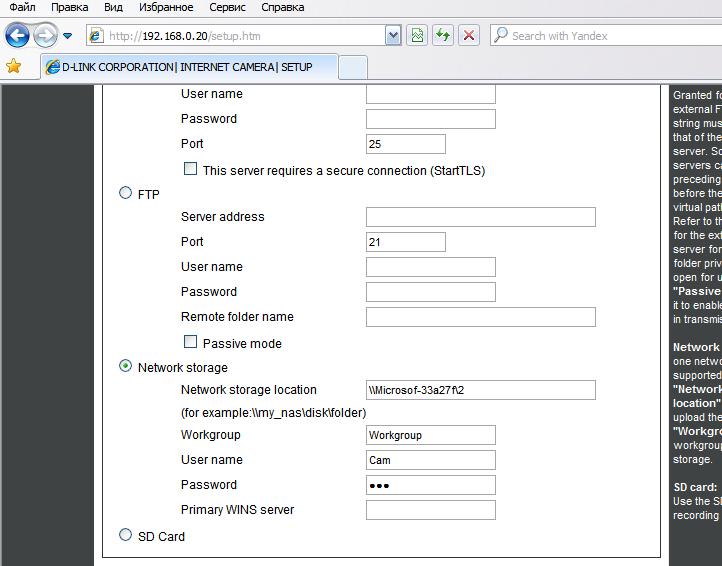Enable the StartTLS secure connection checkbox
This screenshot has height=566, width=722.
click(x=190, y=169)
